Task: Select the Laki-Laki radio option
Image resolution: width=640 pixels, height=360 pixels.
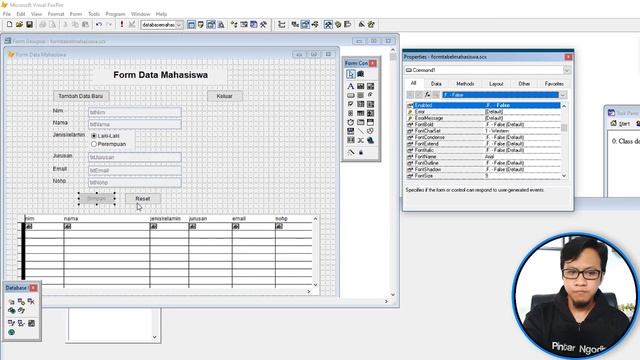Action: pyautogui.click(x=94, y=136)
